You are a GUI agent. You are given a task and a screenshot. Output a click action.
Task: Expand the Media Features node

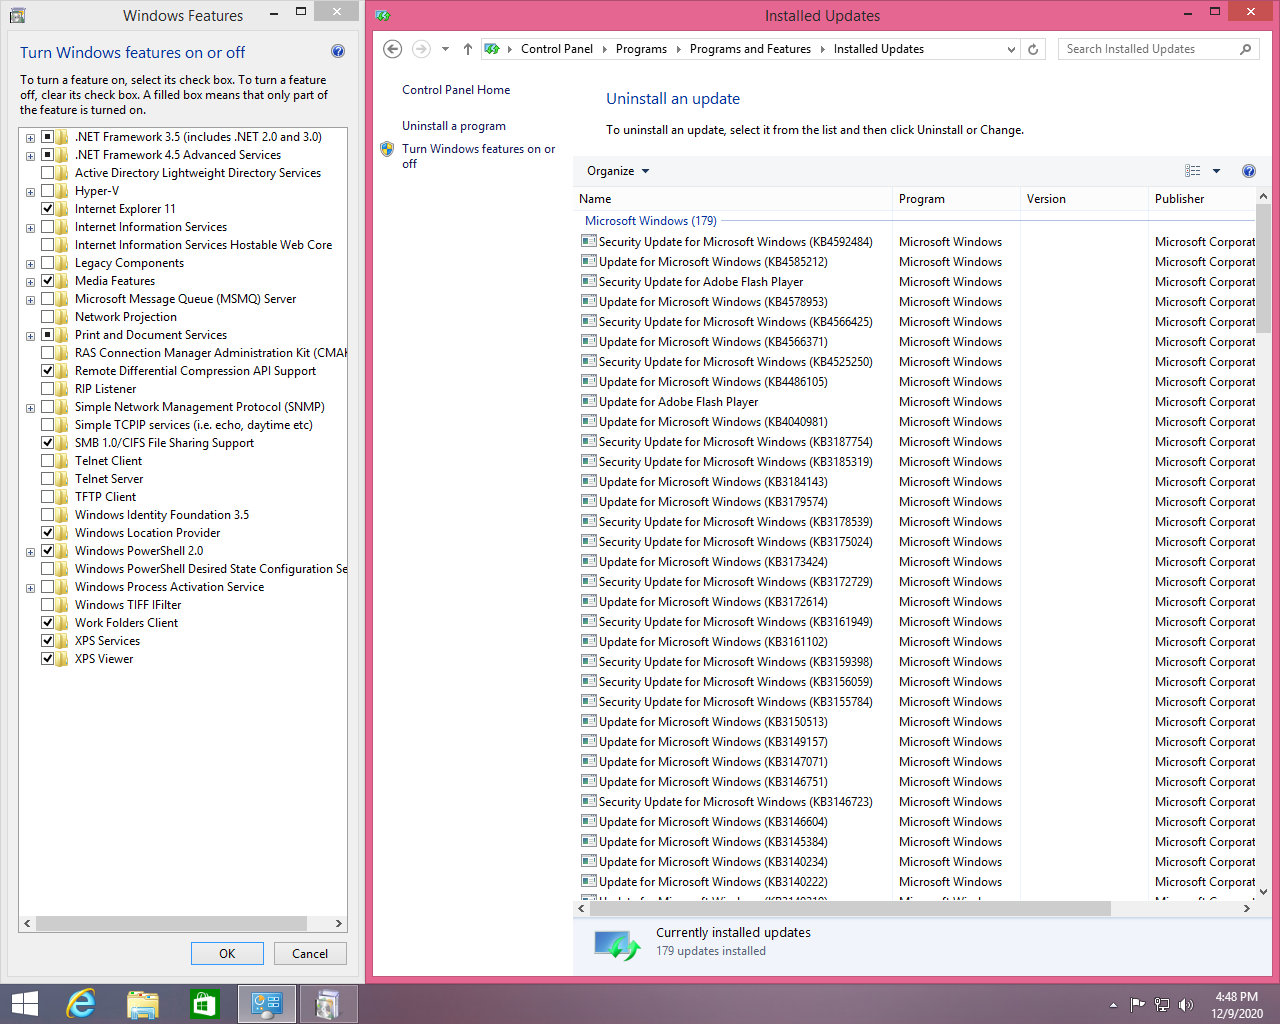point(30,282)
